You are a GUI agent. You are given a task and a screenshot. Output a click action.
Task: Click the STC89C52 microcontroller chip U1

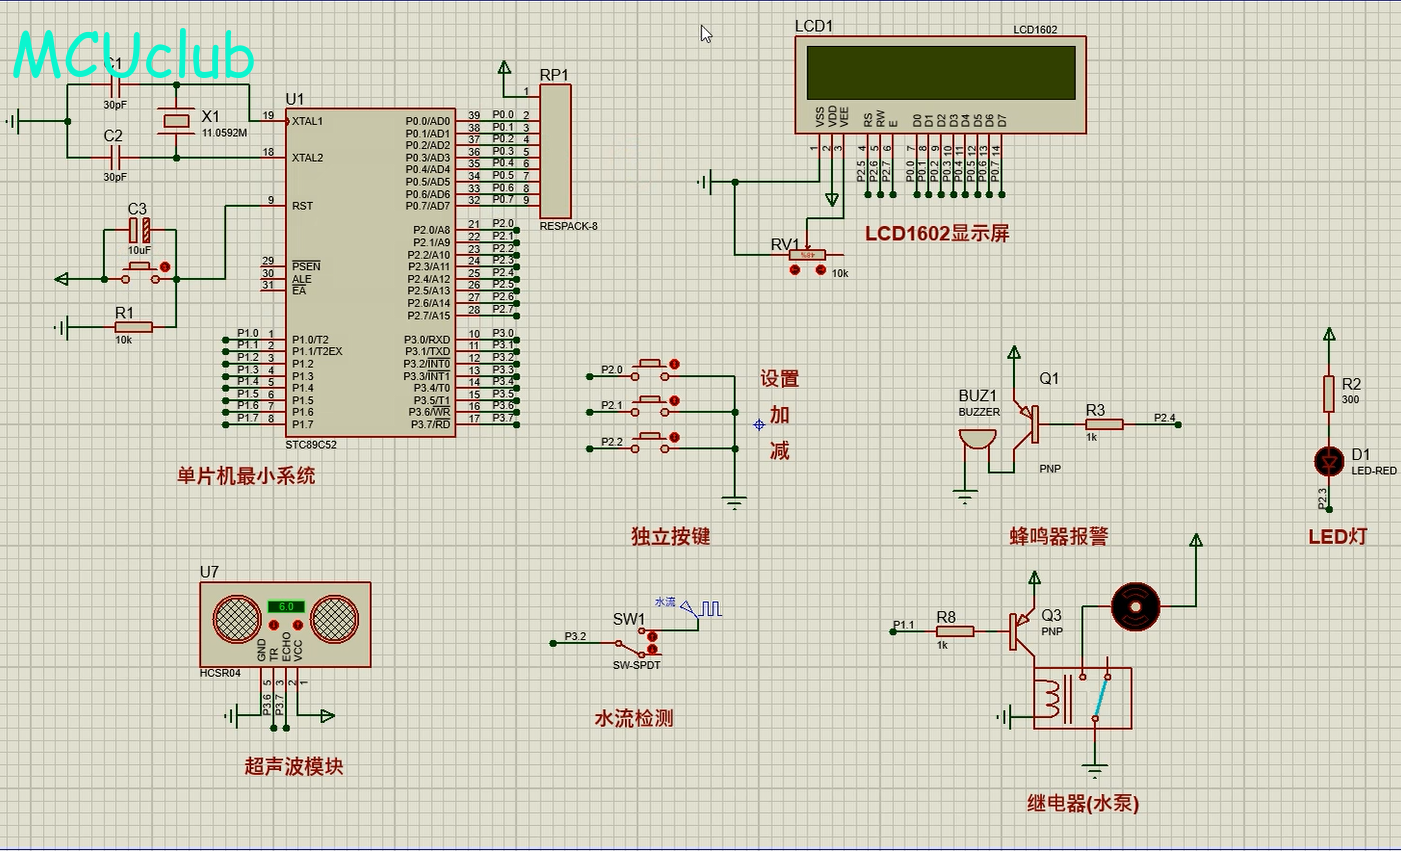pyautogui.click(x=369, y=270)
